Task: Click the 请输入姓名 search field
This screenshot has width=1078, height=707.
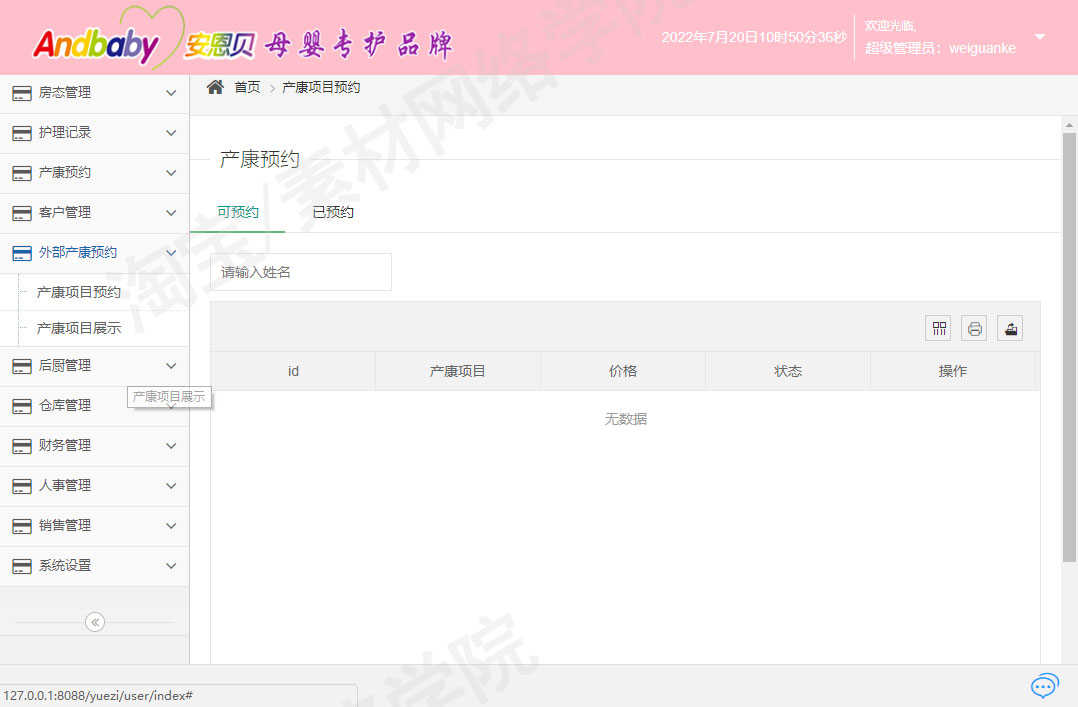Action: (x=301, y=272)
